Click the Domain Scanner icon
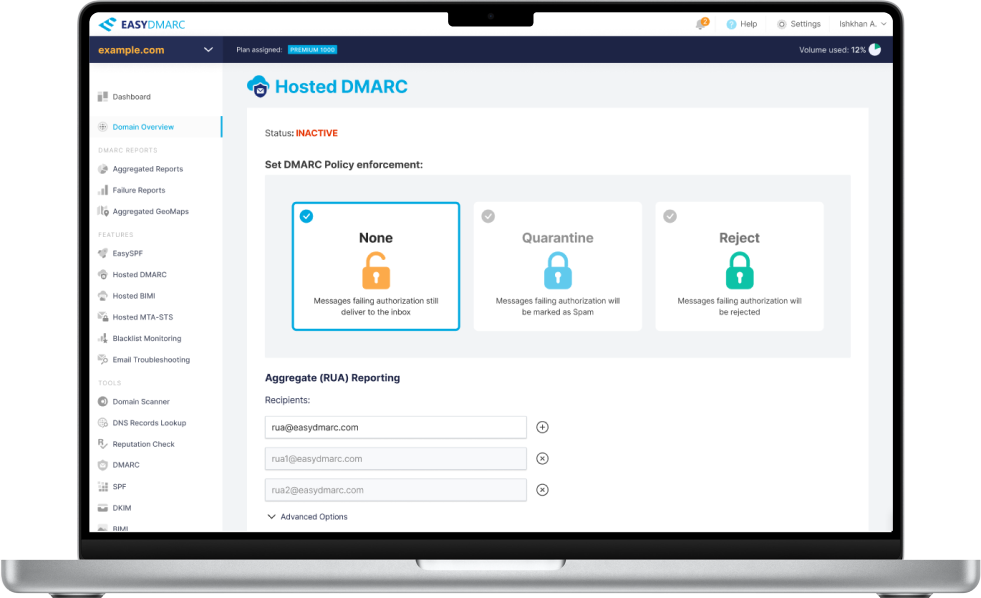Image resolution: width=981 pixels, height=598 pixels. point(103,402)
